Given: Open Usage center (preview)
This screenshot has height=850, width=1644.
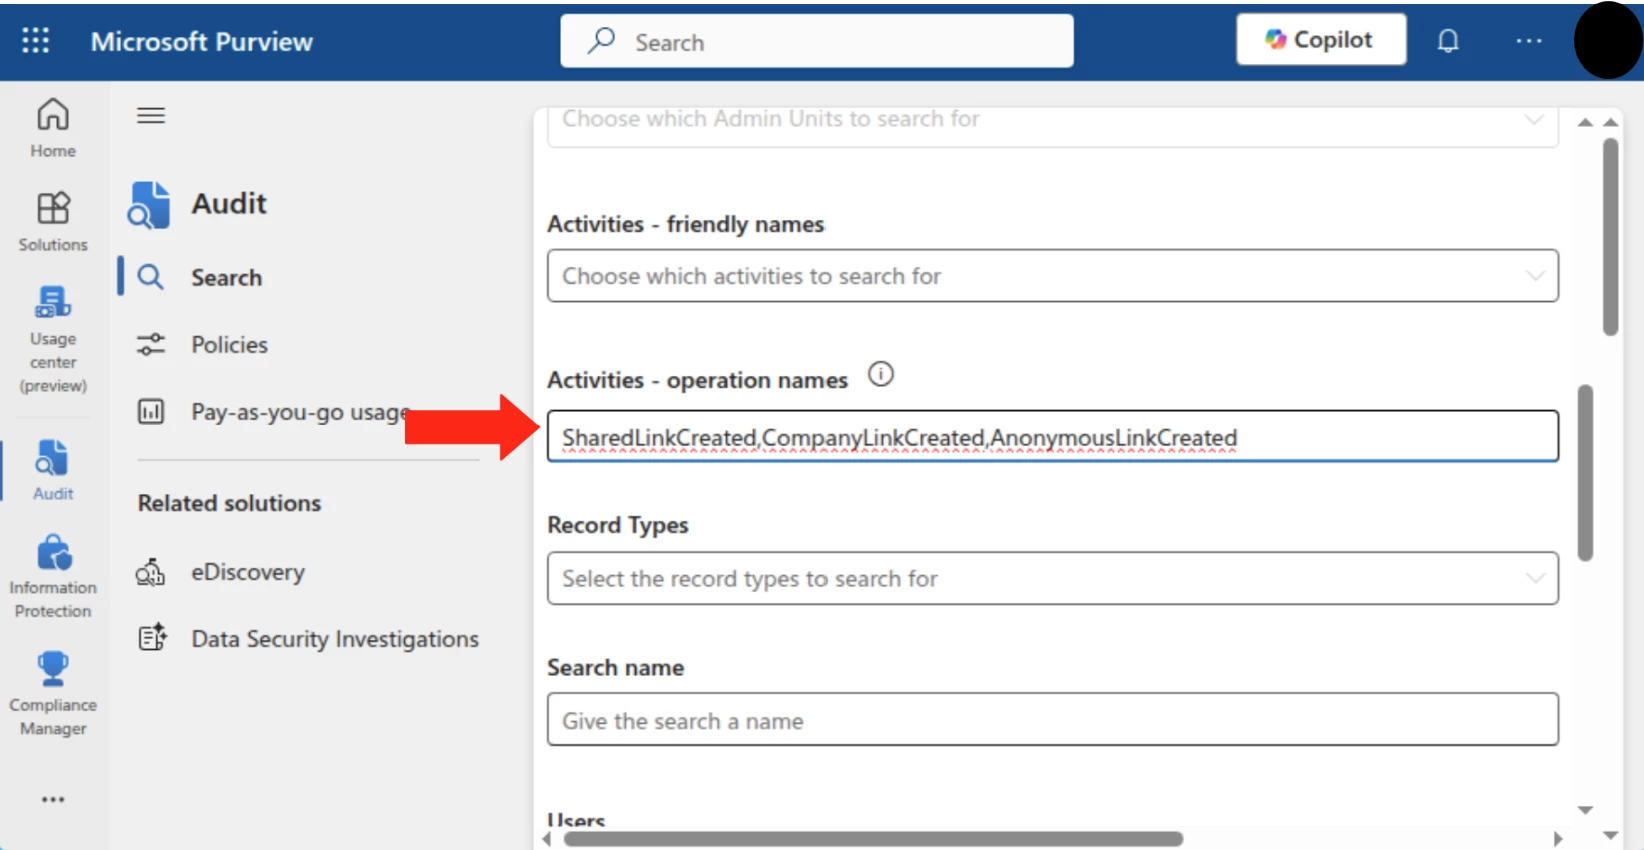Looking at the screenshot, I should [53, 340].
